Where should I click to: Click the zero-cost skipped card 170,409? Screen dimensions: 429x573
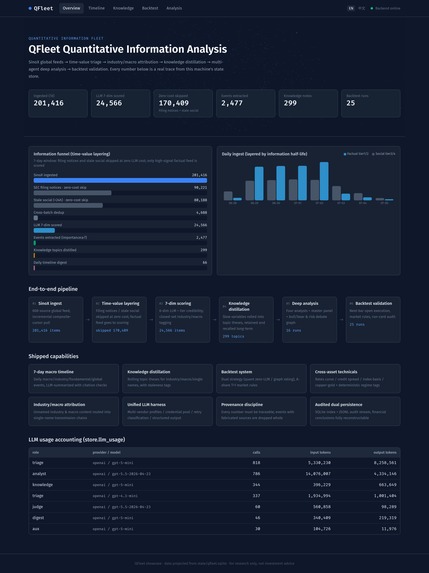pos(183,103)
